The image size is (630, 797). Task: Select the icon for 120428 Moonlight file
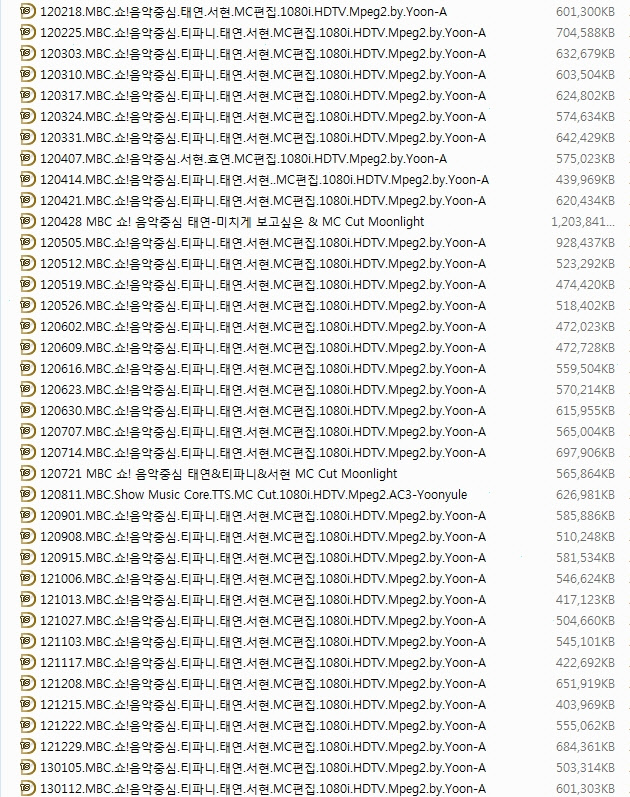[28, 221]
